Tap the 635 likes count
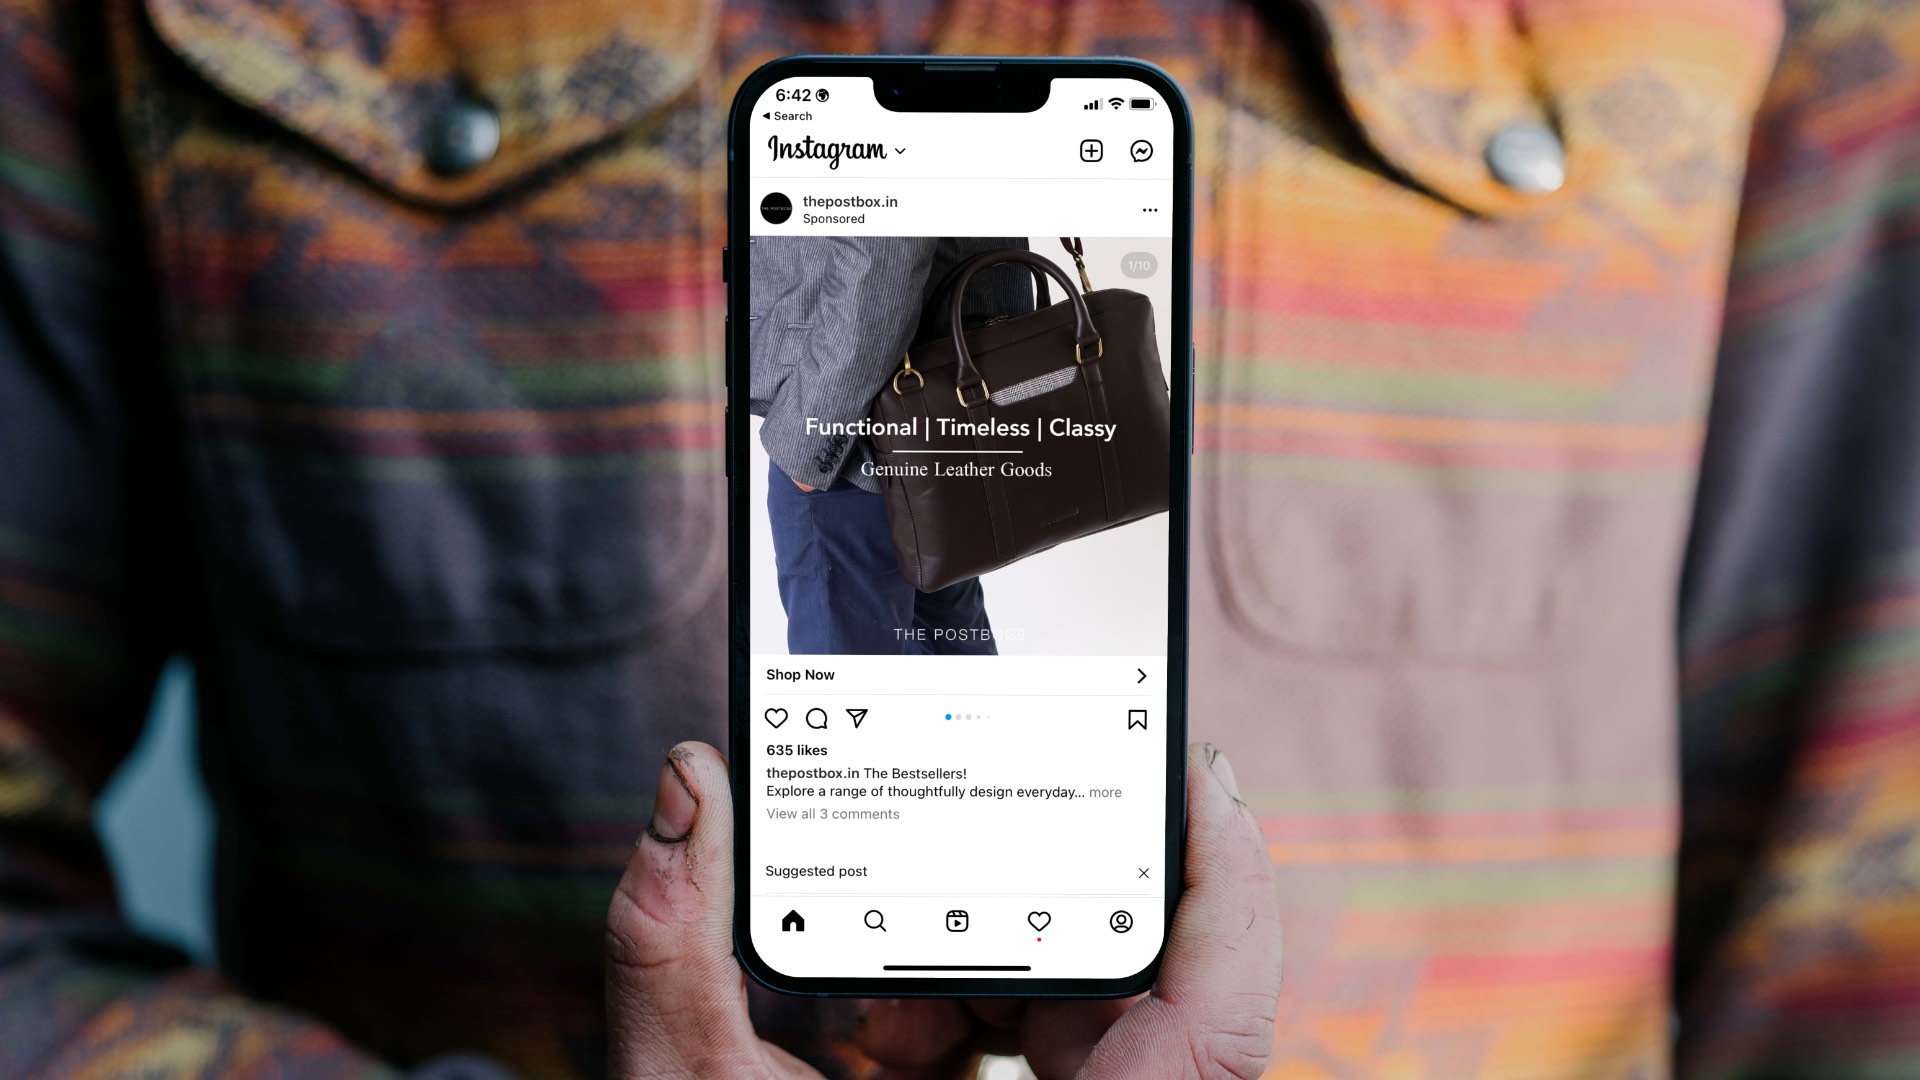This screenshot has width=1920, height=1080. 795,749
